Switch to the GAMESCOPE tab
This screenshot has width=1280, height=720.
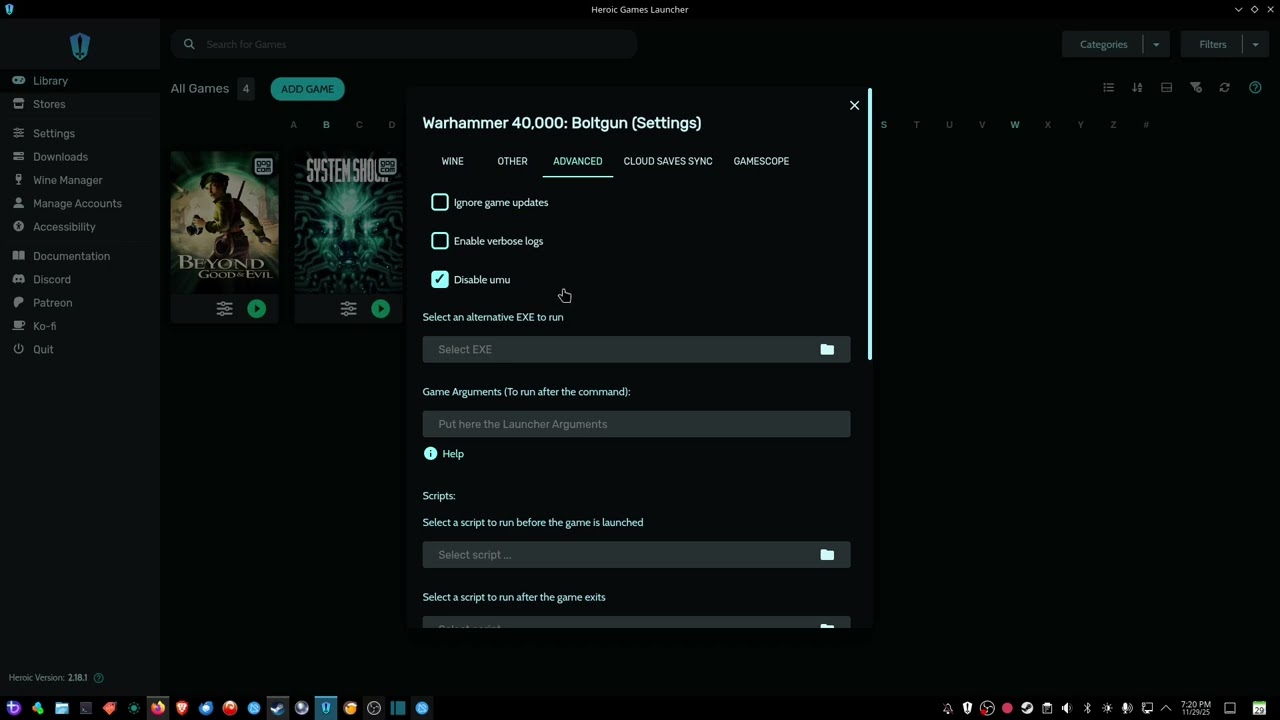click(761, 161)
